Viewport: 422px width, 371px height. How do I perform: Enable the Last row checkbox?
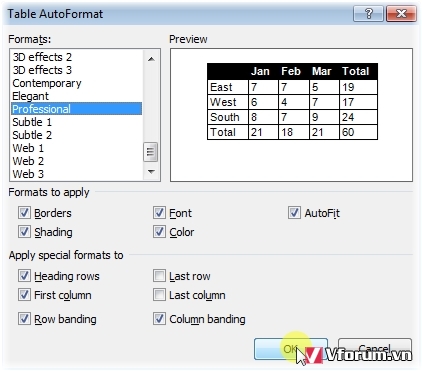tap(159, 276)
